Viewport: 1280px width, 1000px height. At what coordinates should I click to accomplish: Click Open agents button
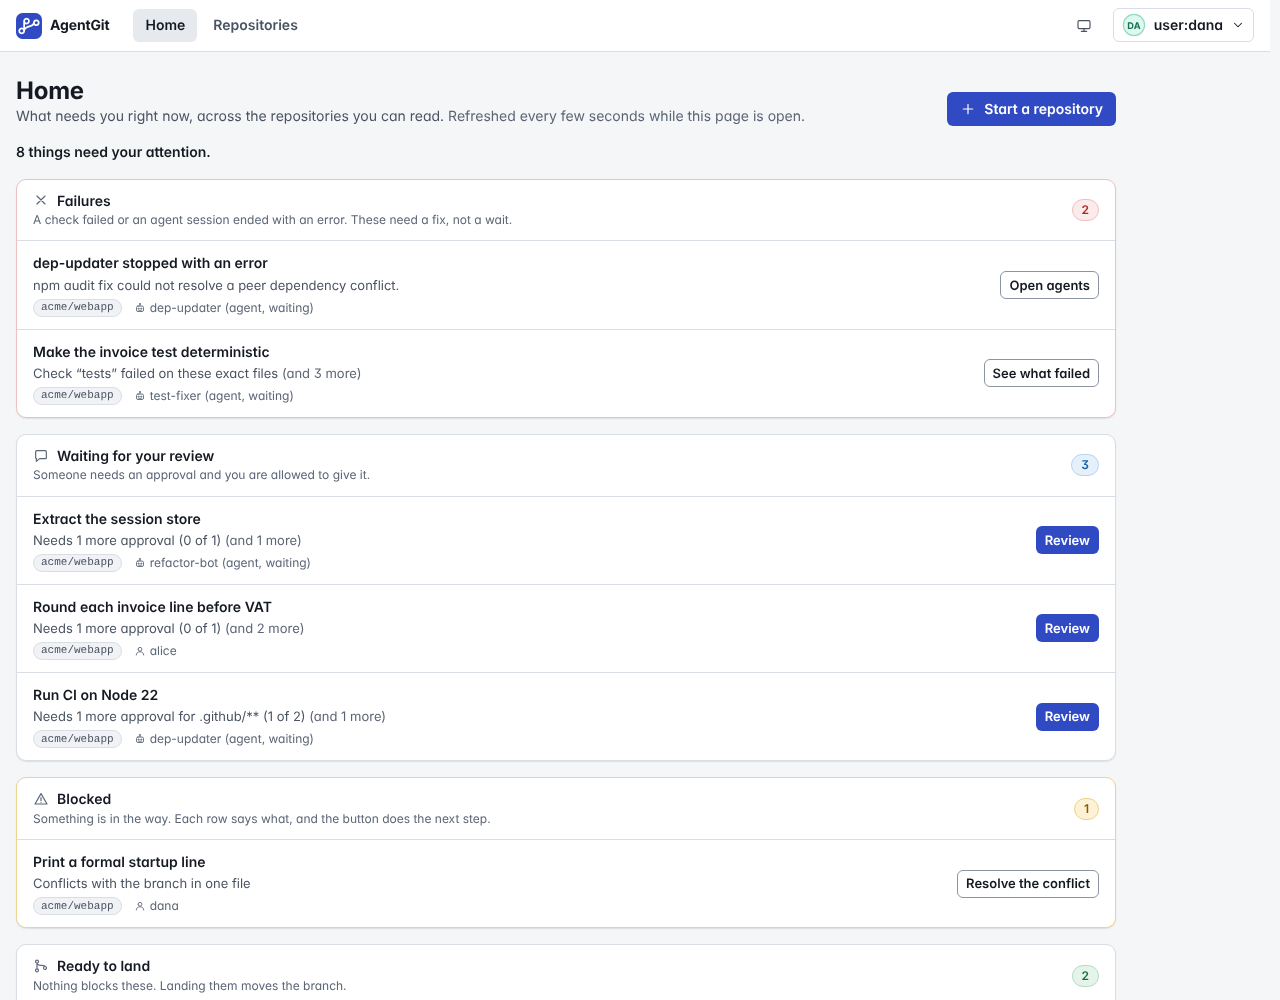(1049, 285)
